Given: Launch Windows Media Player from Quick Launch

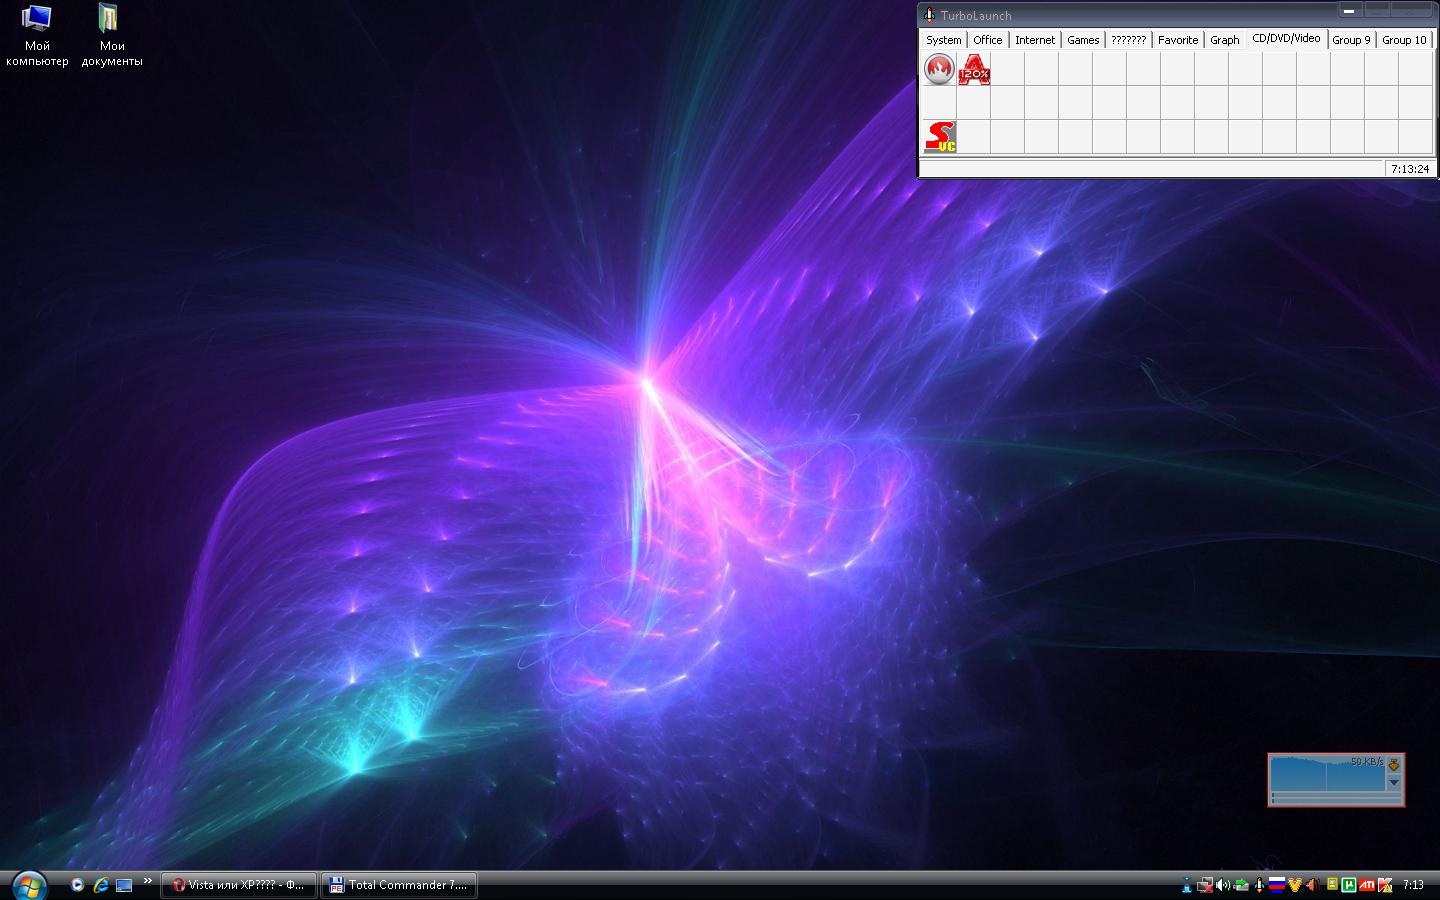Looking at the screenshot, I should [77, 885].
